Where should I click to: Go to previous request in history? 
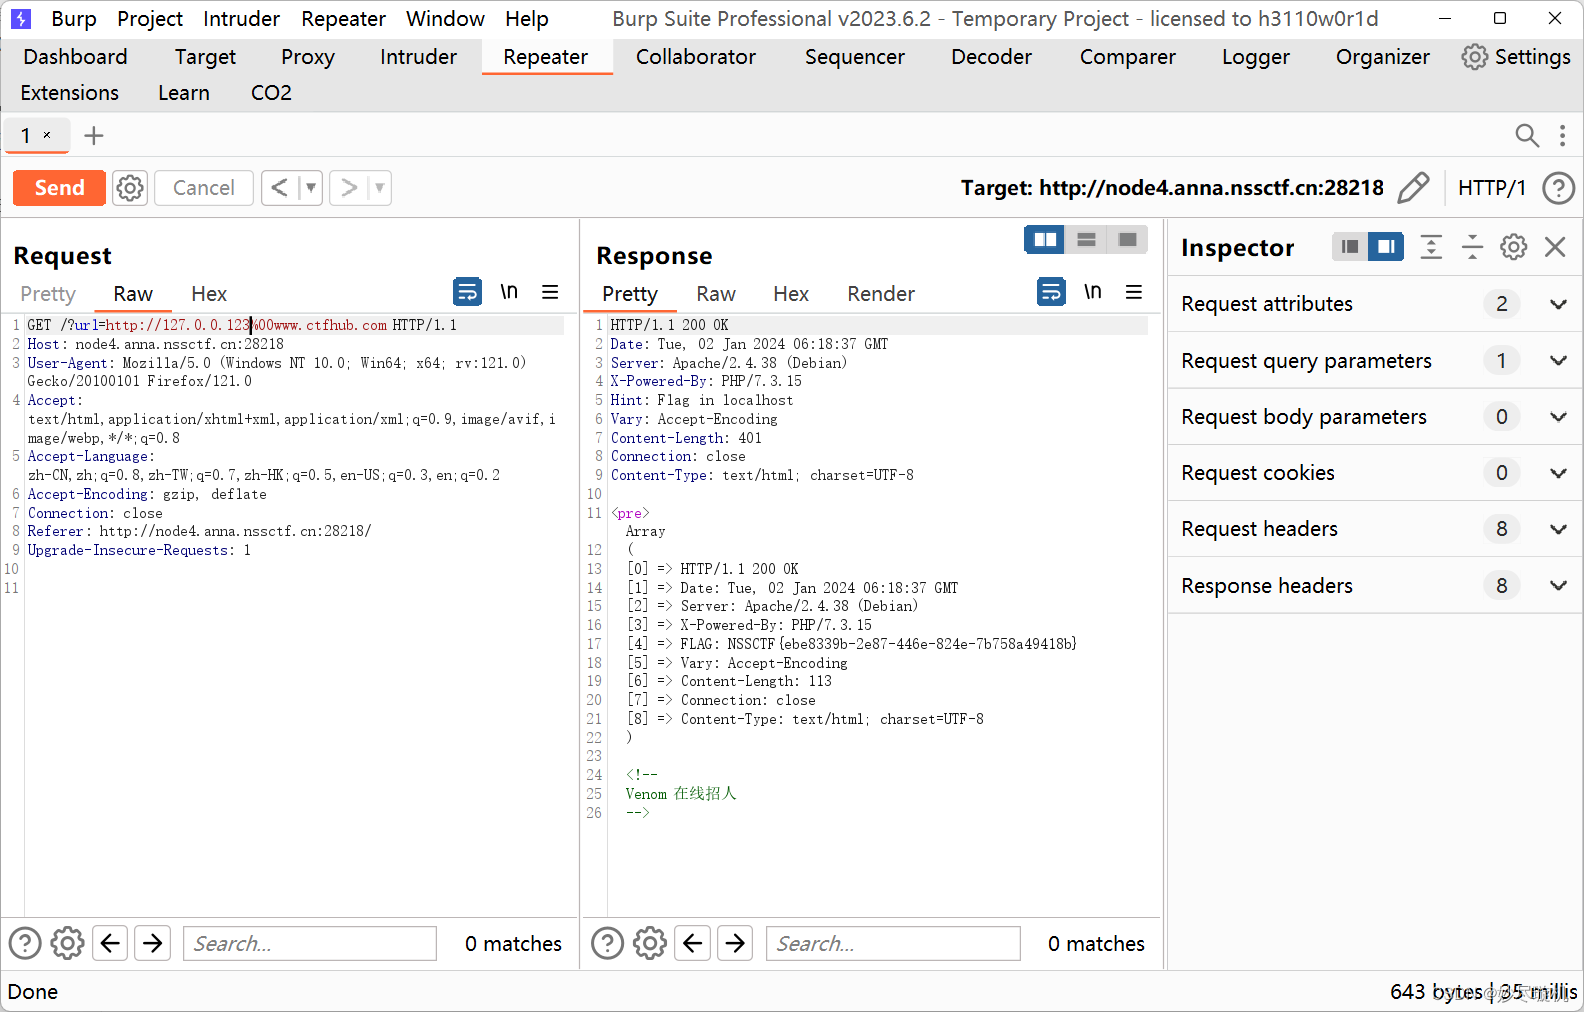point(280,188)
